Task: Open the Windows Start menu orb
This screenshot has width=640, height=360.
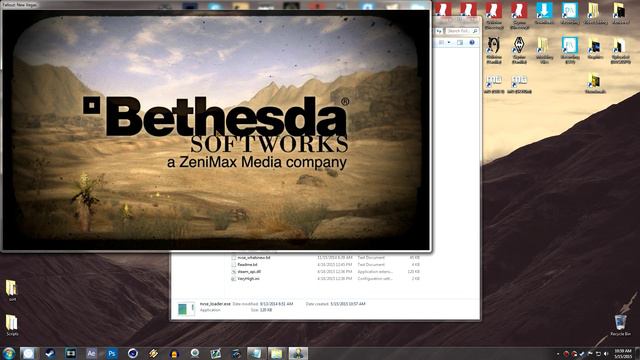Action: [9, 353]
